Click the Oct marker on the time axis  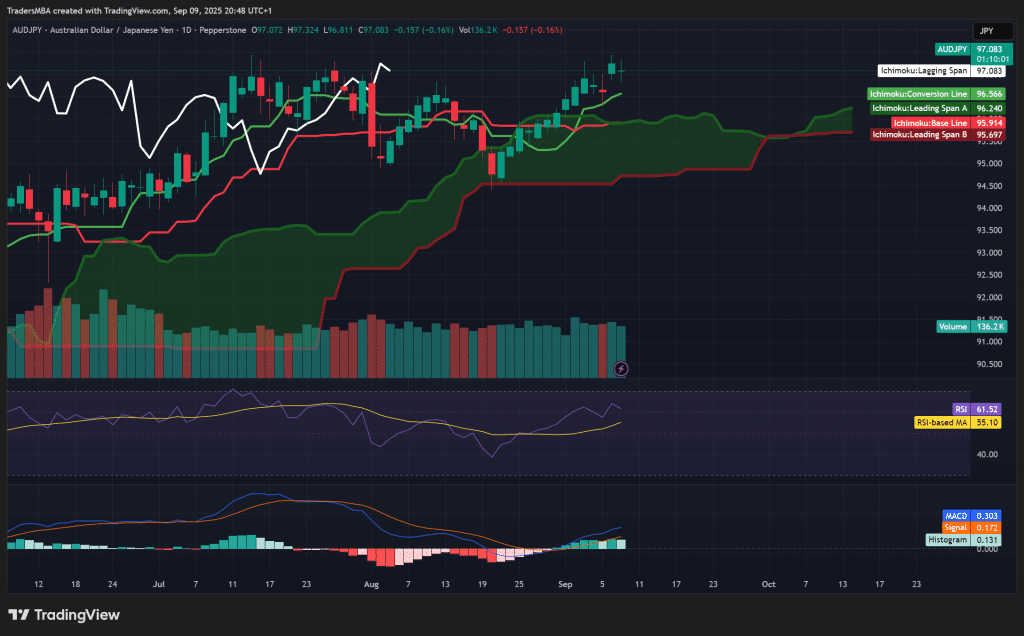768,583
